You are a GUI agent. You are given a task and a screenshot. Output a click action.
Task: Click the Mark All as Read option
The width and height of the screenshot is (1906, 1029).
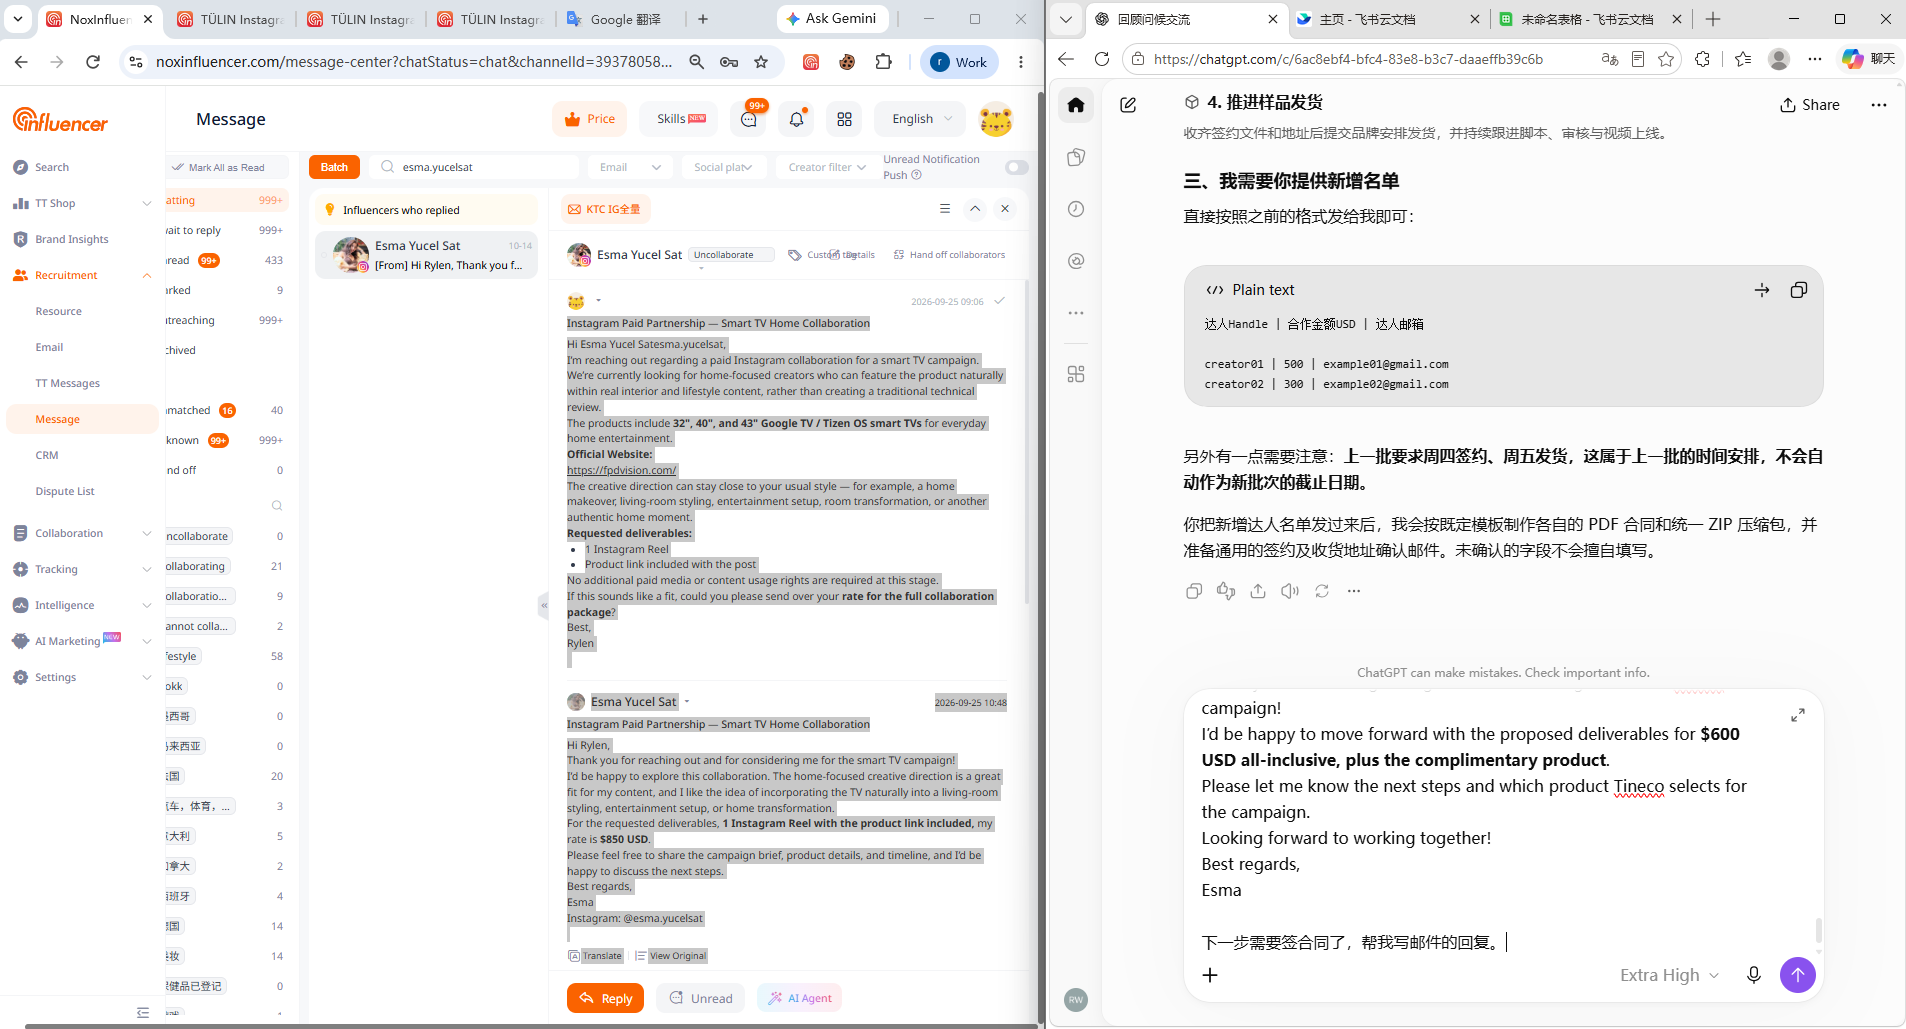228,167
